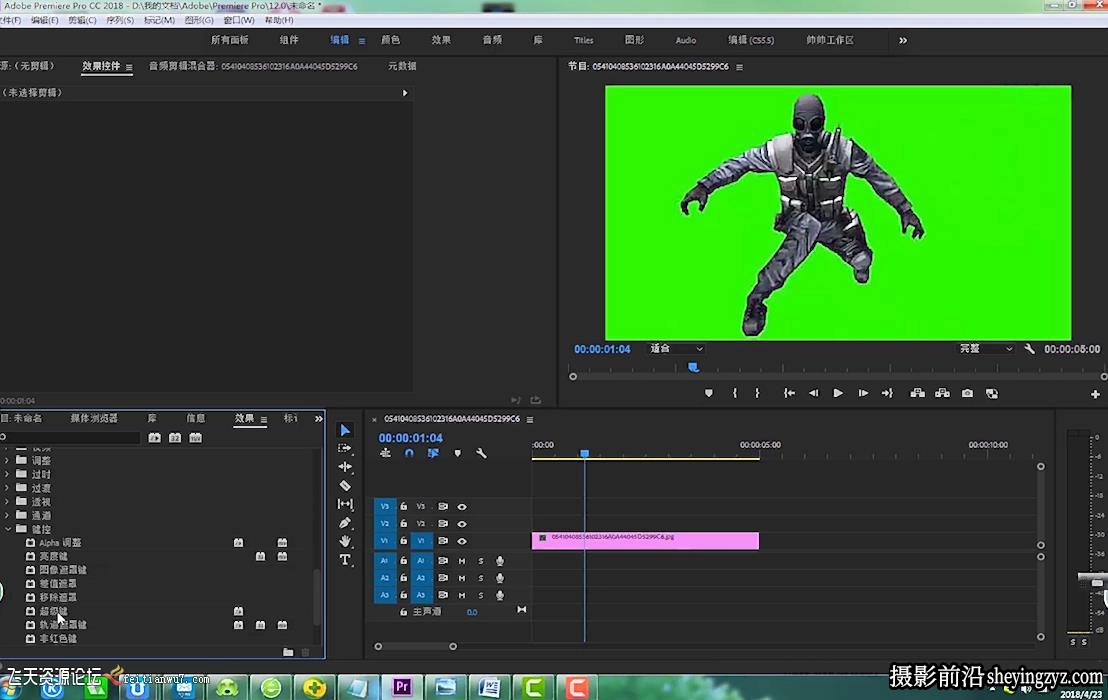
Task: Open comparison view button
Action: tap(992, 393)
